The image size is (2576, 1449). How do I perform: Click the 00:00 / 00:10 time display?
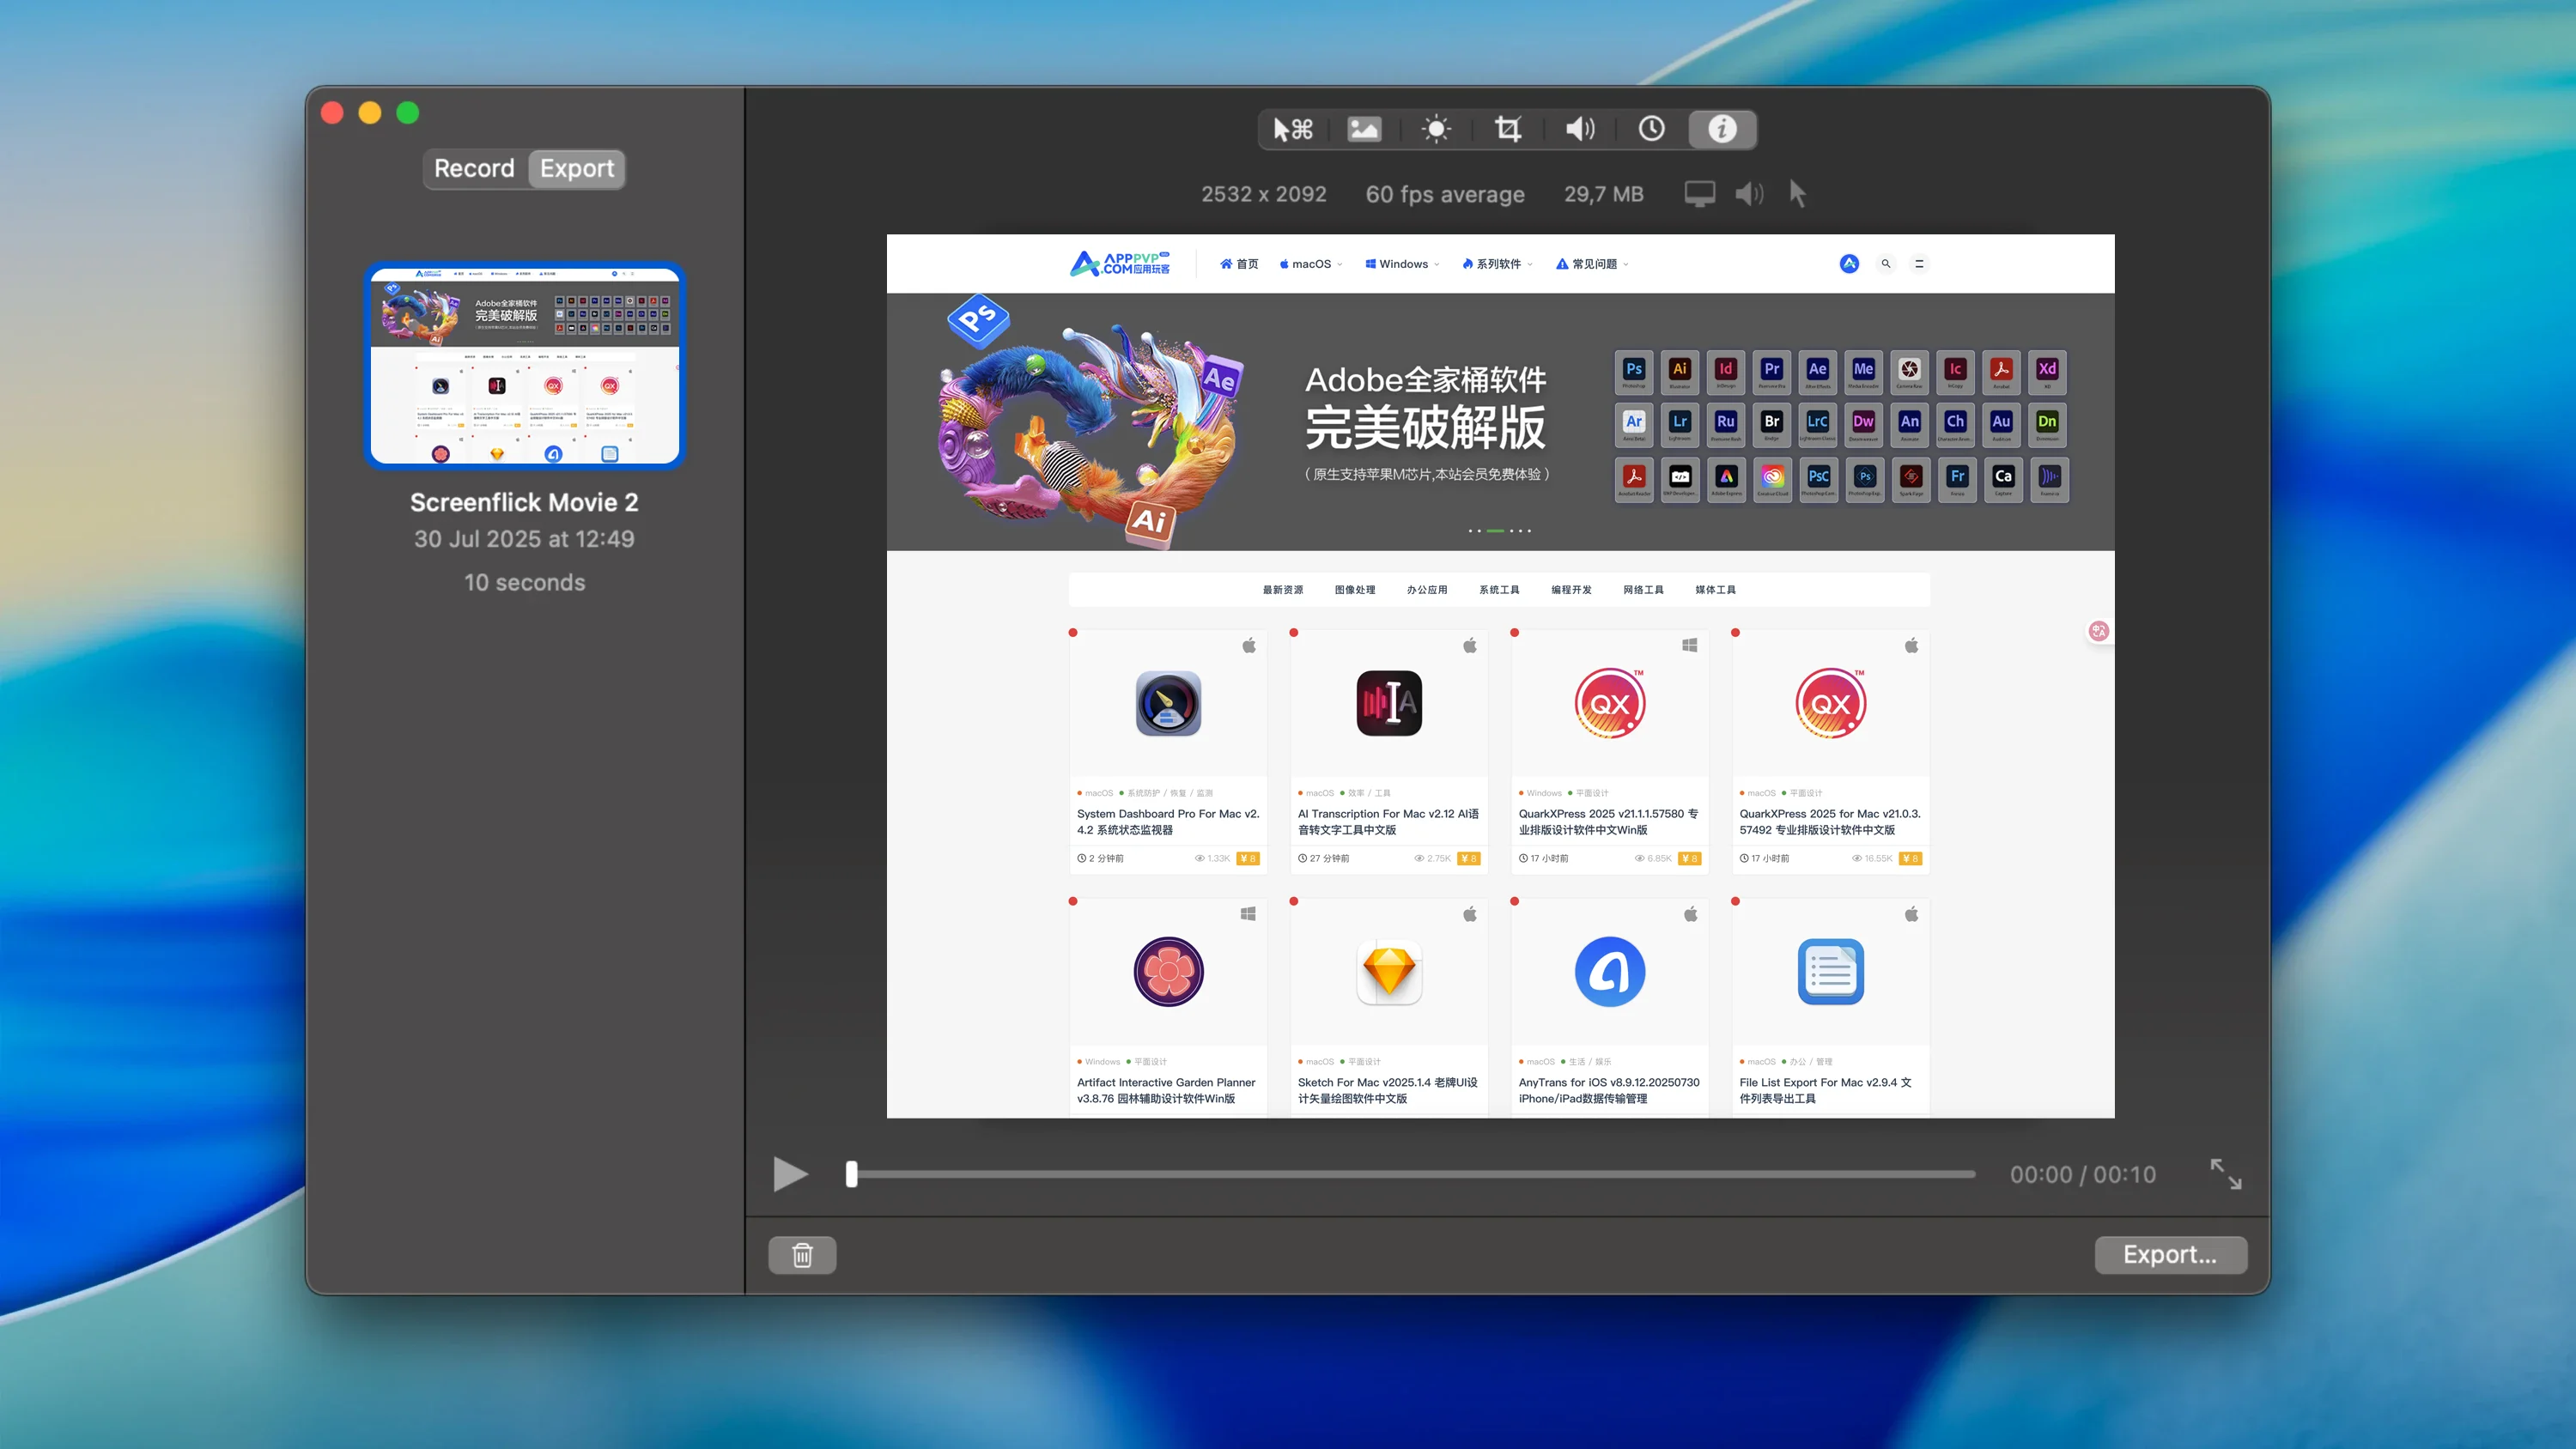[x=2083, y=1174]
